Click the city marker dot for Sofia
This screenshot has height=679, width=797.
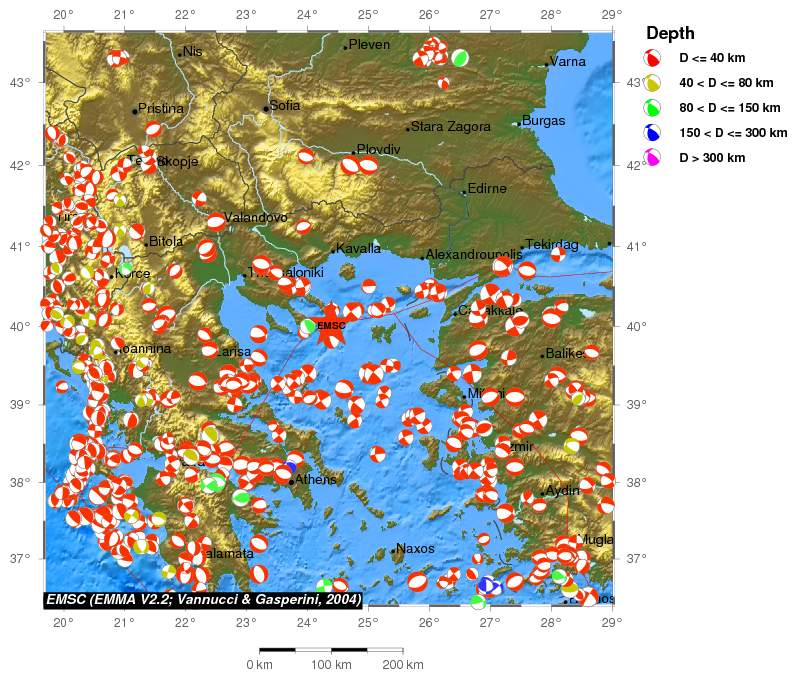[x=266, y=109]
